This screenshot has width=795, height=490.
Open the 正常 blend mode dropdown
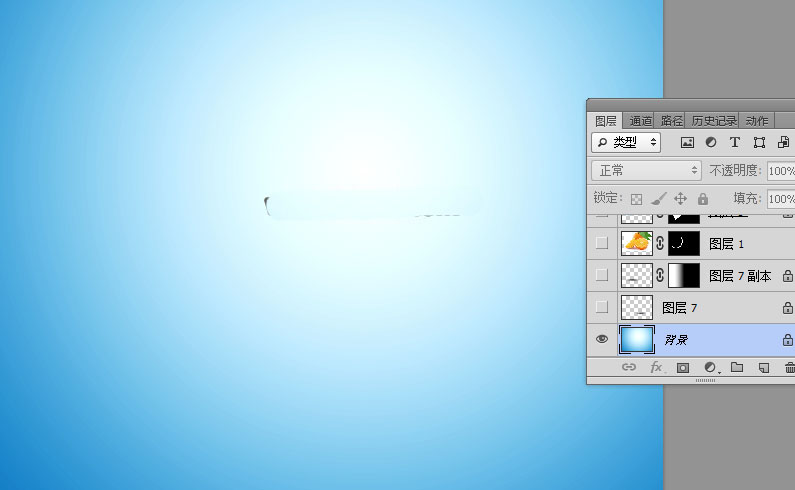point(646,170)
